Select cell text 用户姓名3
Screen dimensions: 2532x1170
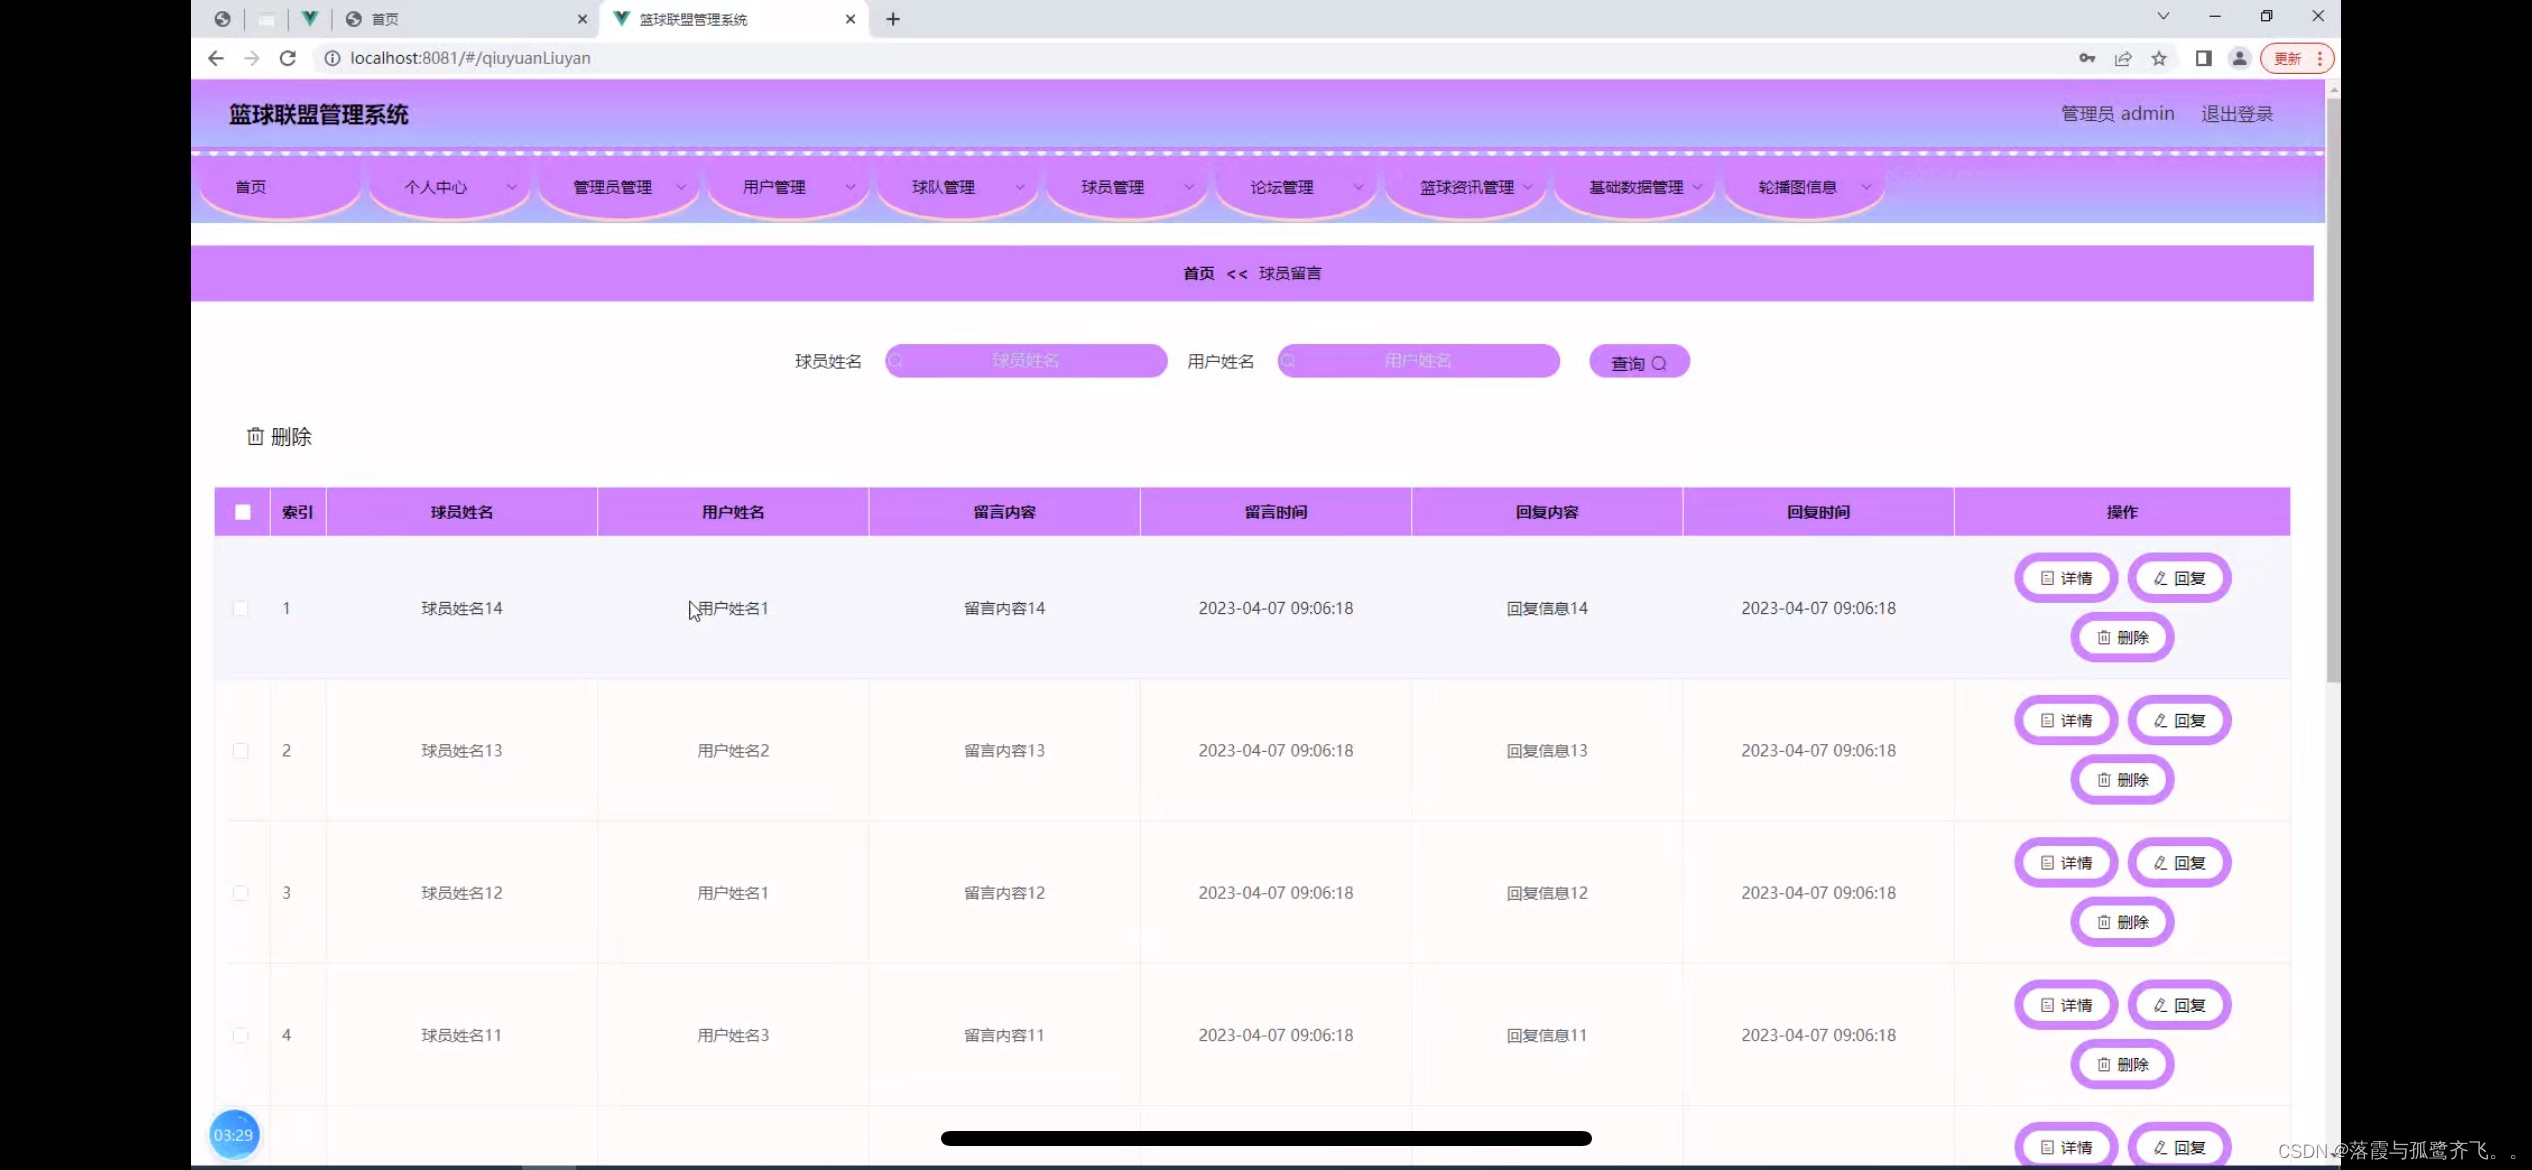click(733, 1035)
